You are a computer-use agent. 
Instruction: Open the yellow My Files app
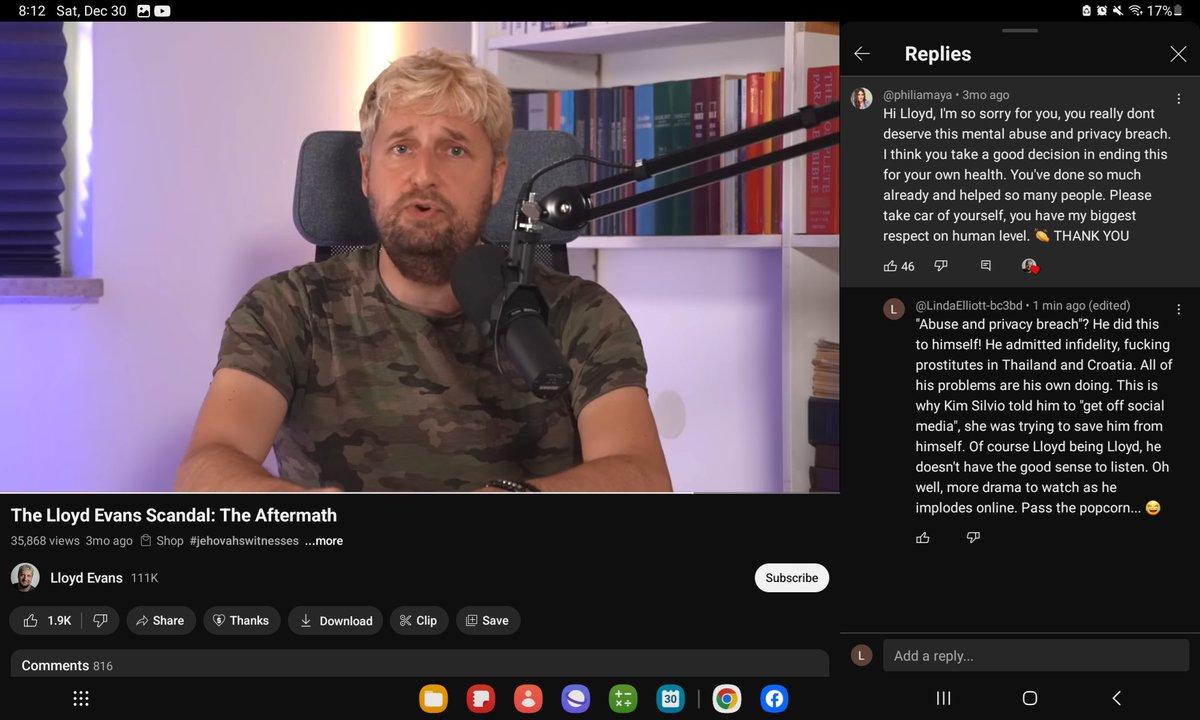pos(434,699)
